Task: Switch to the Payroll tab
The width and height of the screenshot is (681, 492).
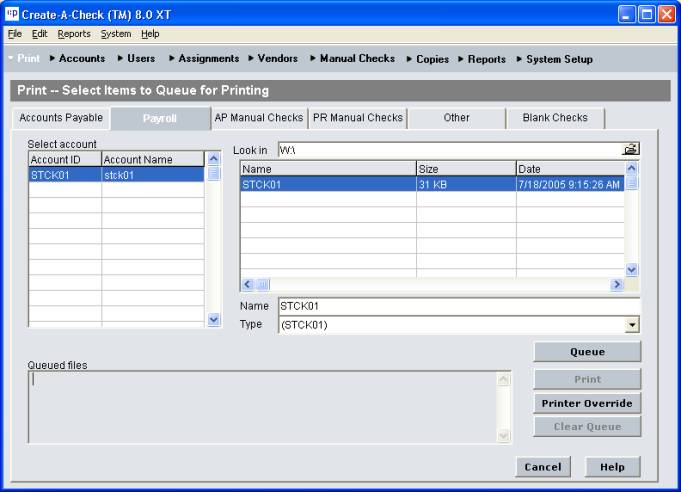Action: point(160,119)
